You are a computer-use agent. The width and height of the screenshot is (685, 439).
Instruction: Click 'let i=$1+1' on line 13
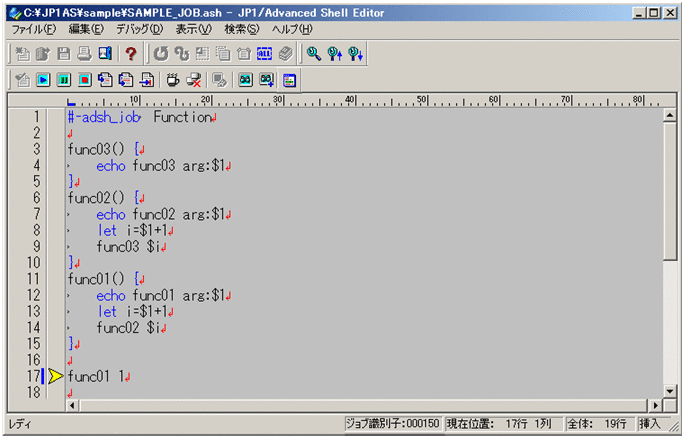point(132,311)
